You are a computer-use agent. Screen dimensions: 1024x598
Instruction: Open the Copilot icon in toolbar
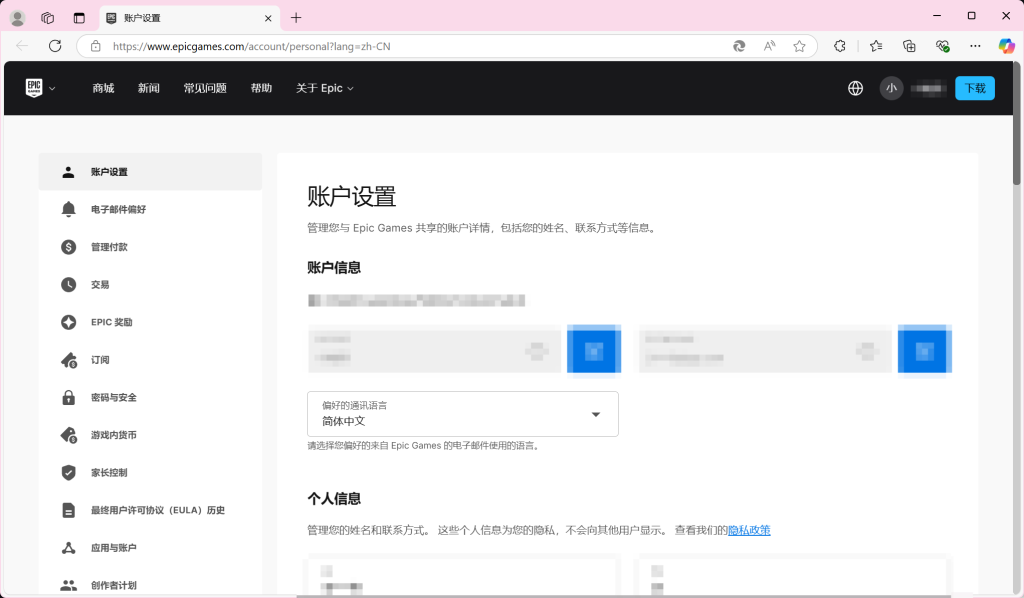[1006, 46]
